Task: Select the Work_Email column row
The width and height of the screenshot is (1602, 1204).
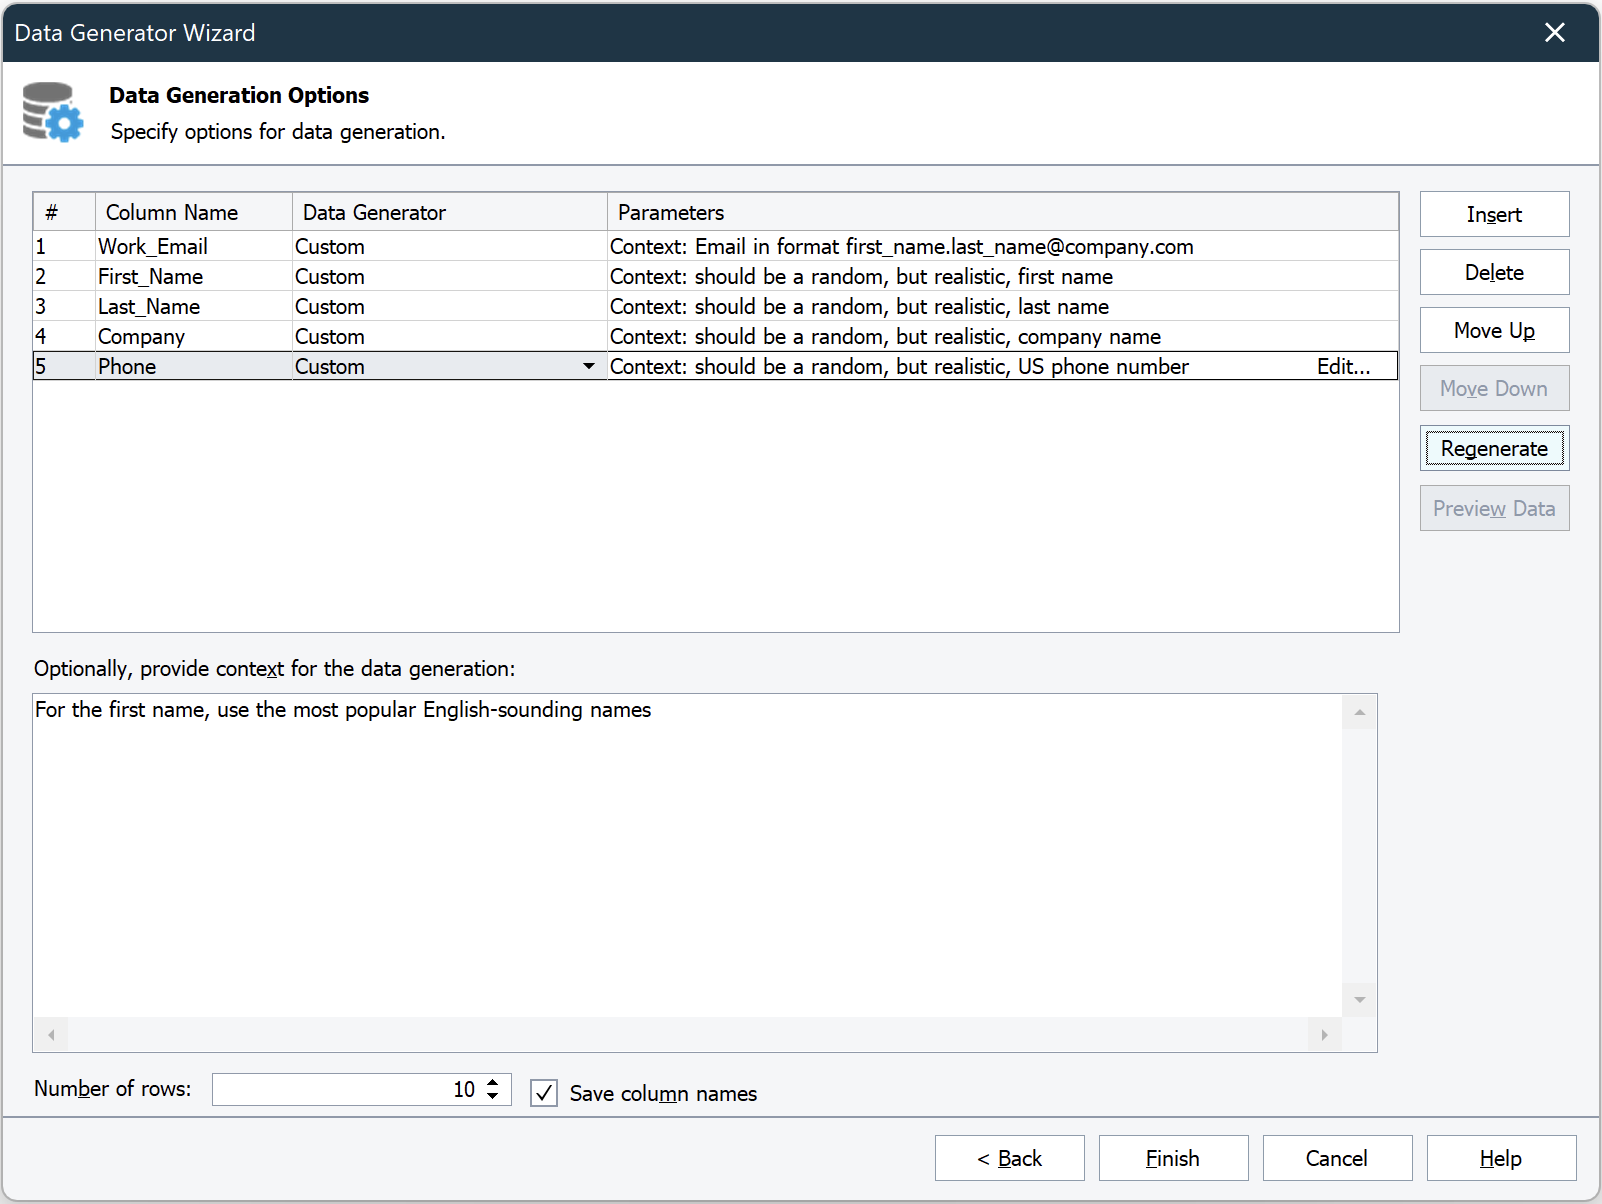Action: point(153,246)
